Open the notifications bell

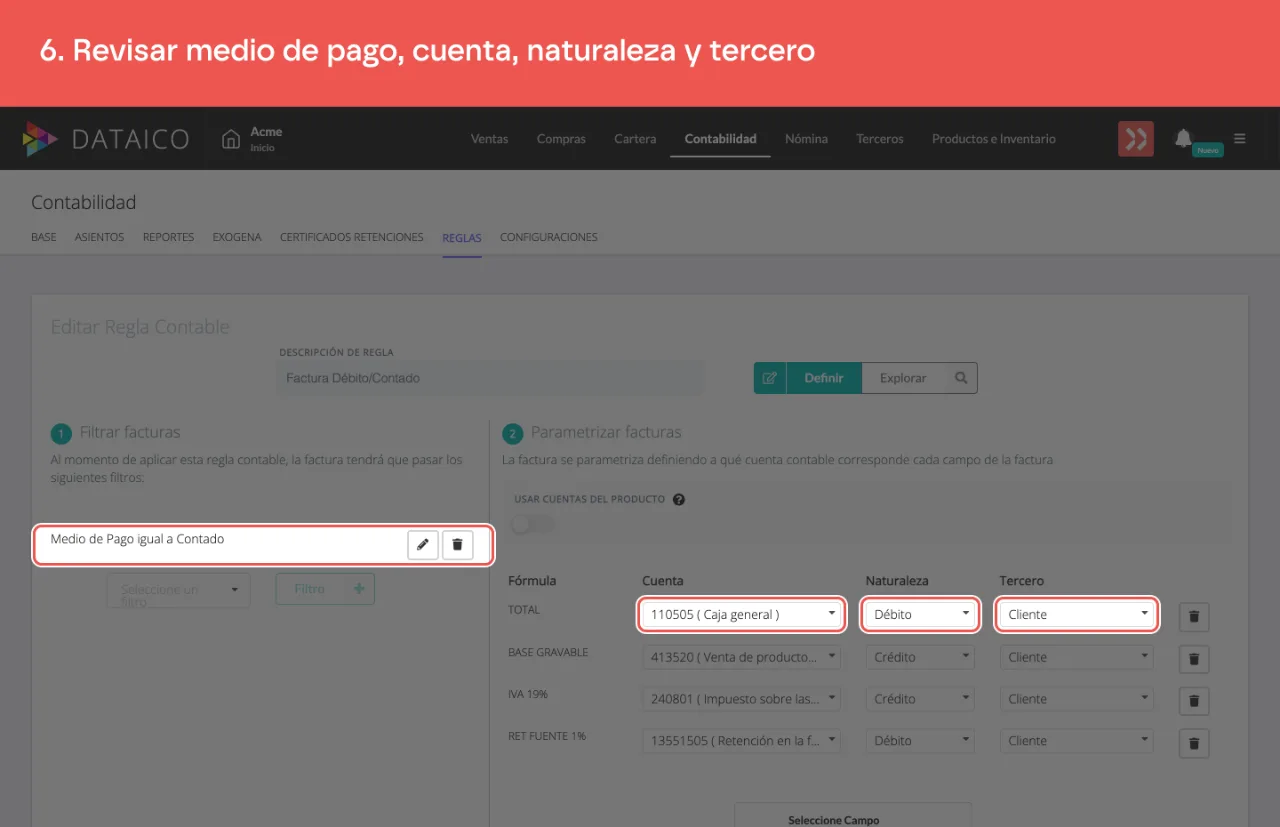(x=1184, y=138)
